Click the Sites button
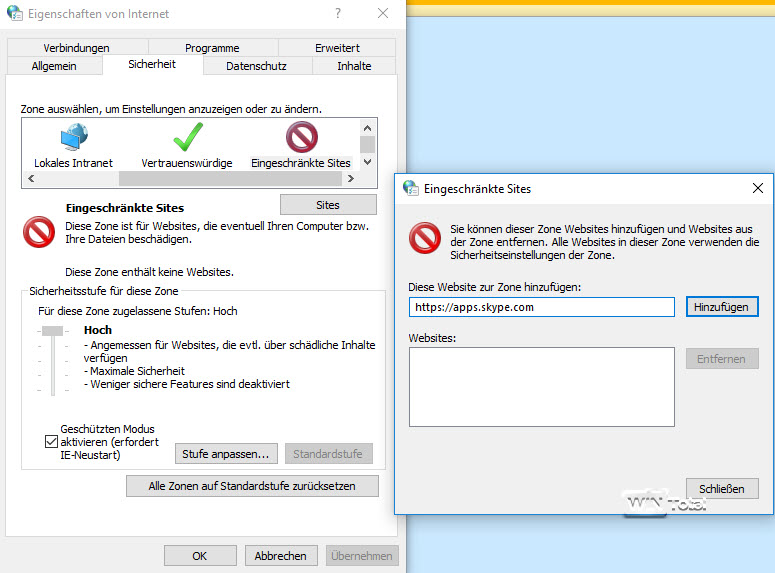775x573 pixels. click(x=328, y=205)
